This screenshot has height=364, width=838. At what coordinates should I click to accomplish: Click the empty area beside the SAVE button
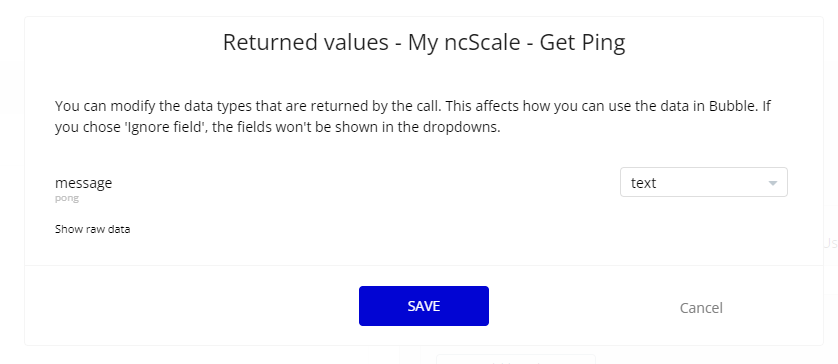tap(192, 306)
